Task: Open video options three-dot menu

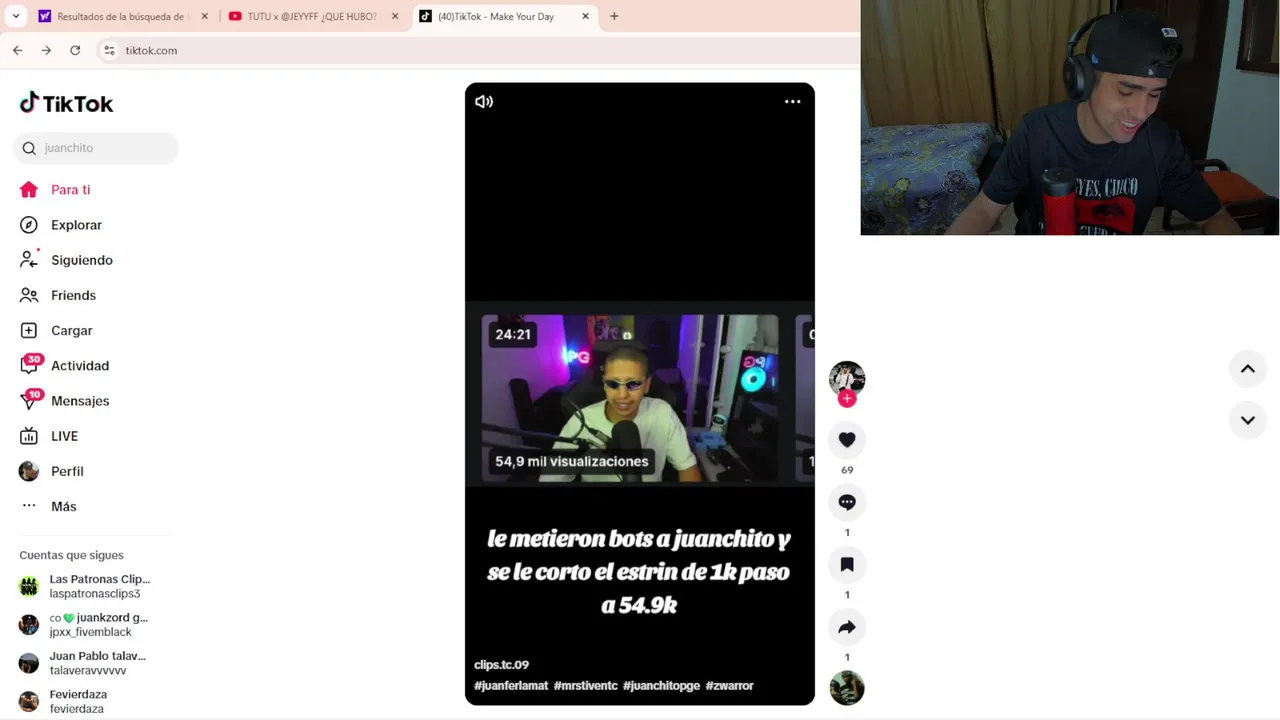Action: [x=792, y=101]
